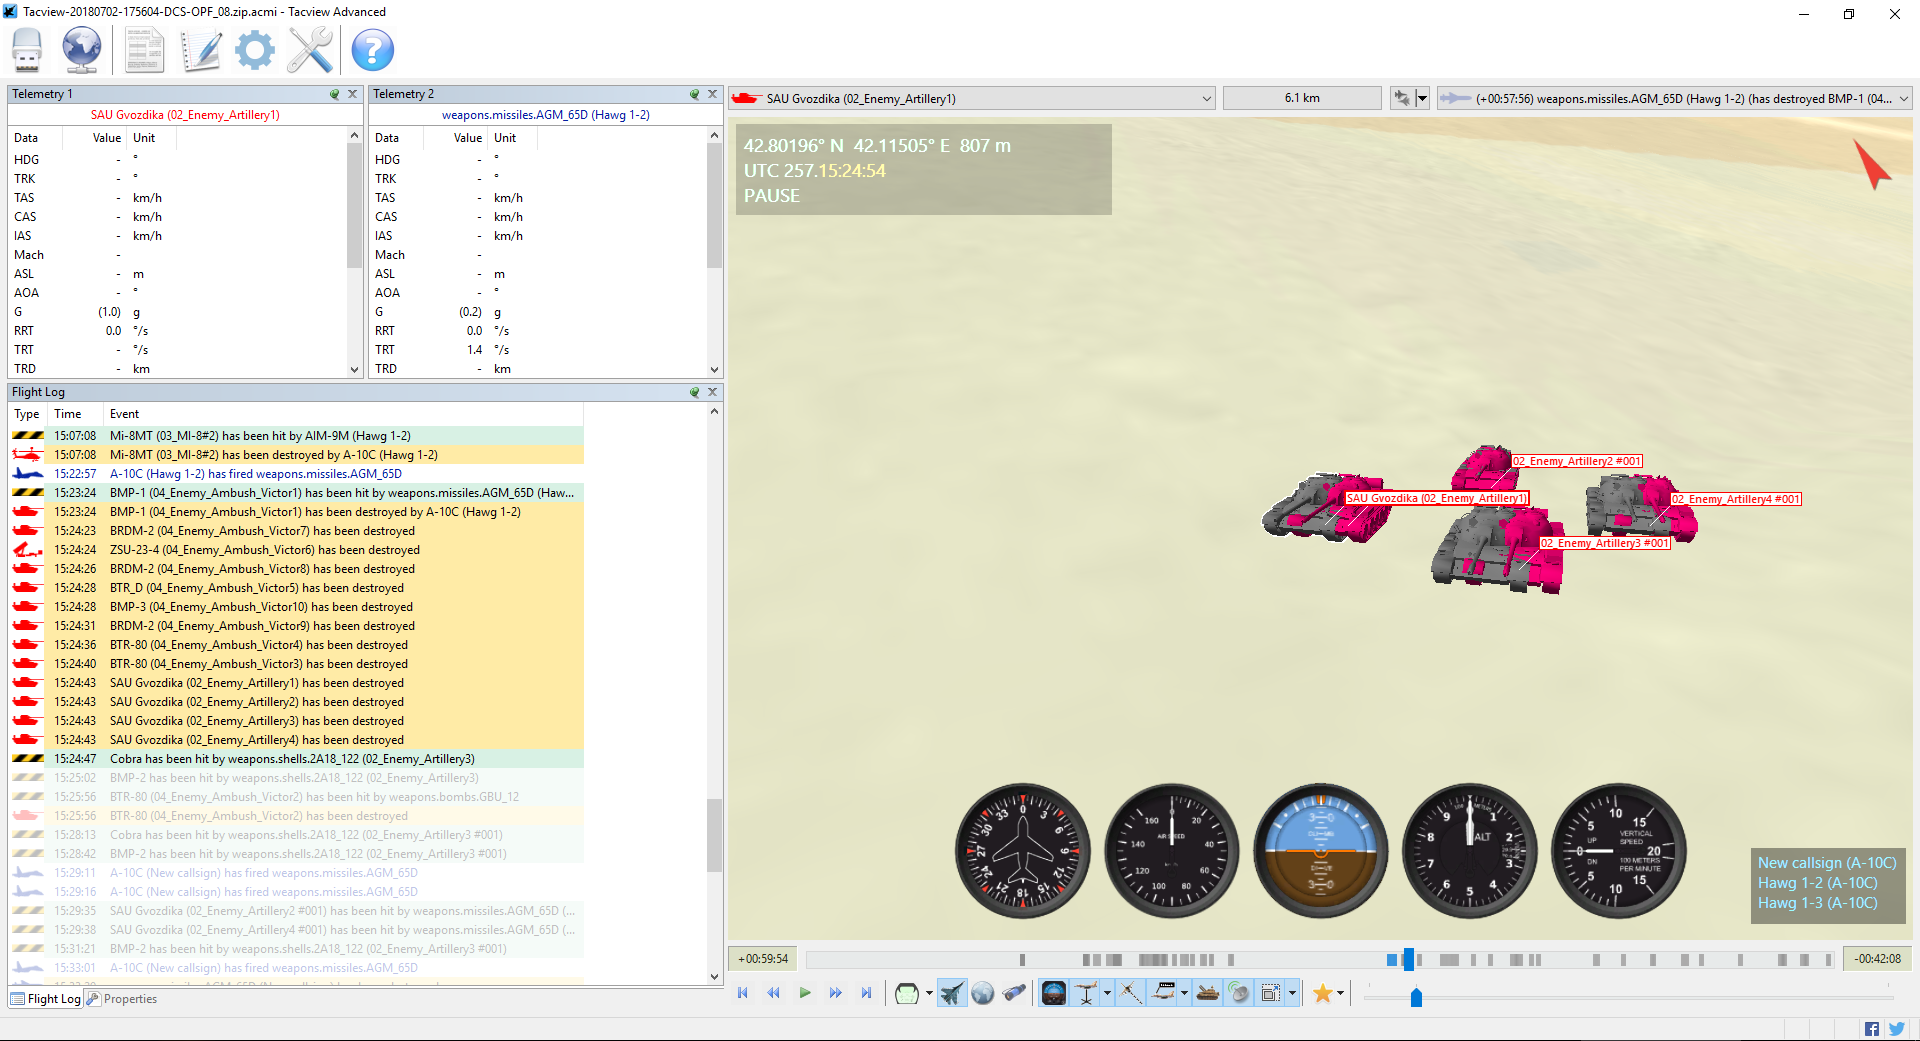
Task: Click the 02_Enemy_Artillery2 #001 label in 3D view
Action: point(1577,461)
